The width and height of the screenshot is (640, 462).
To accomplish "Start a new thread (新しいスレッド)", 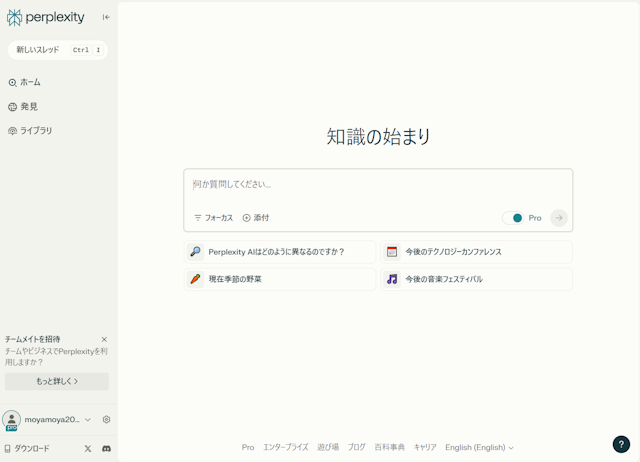I will 58,50.
